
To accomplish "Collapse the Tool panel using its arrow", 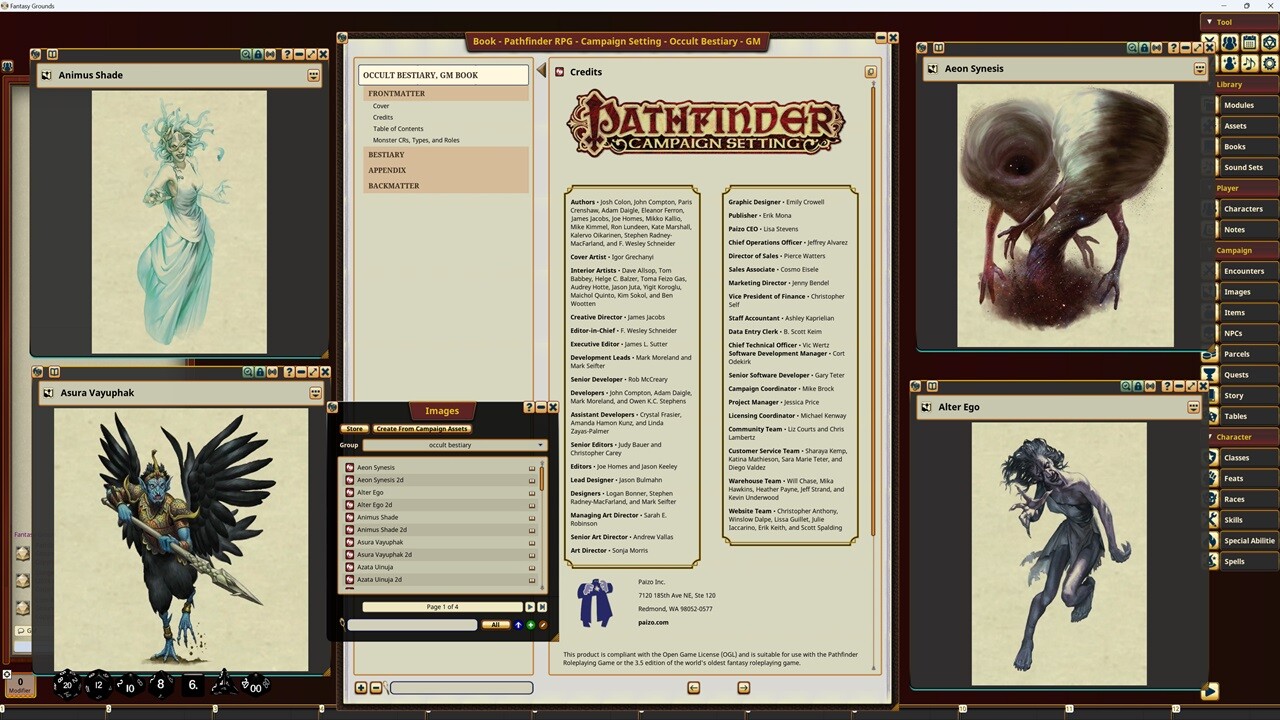I will (x=1209, y=21).
